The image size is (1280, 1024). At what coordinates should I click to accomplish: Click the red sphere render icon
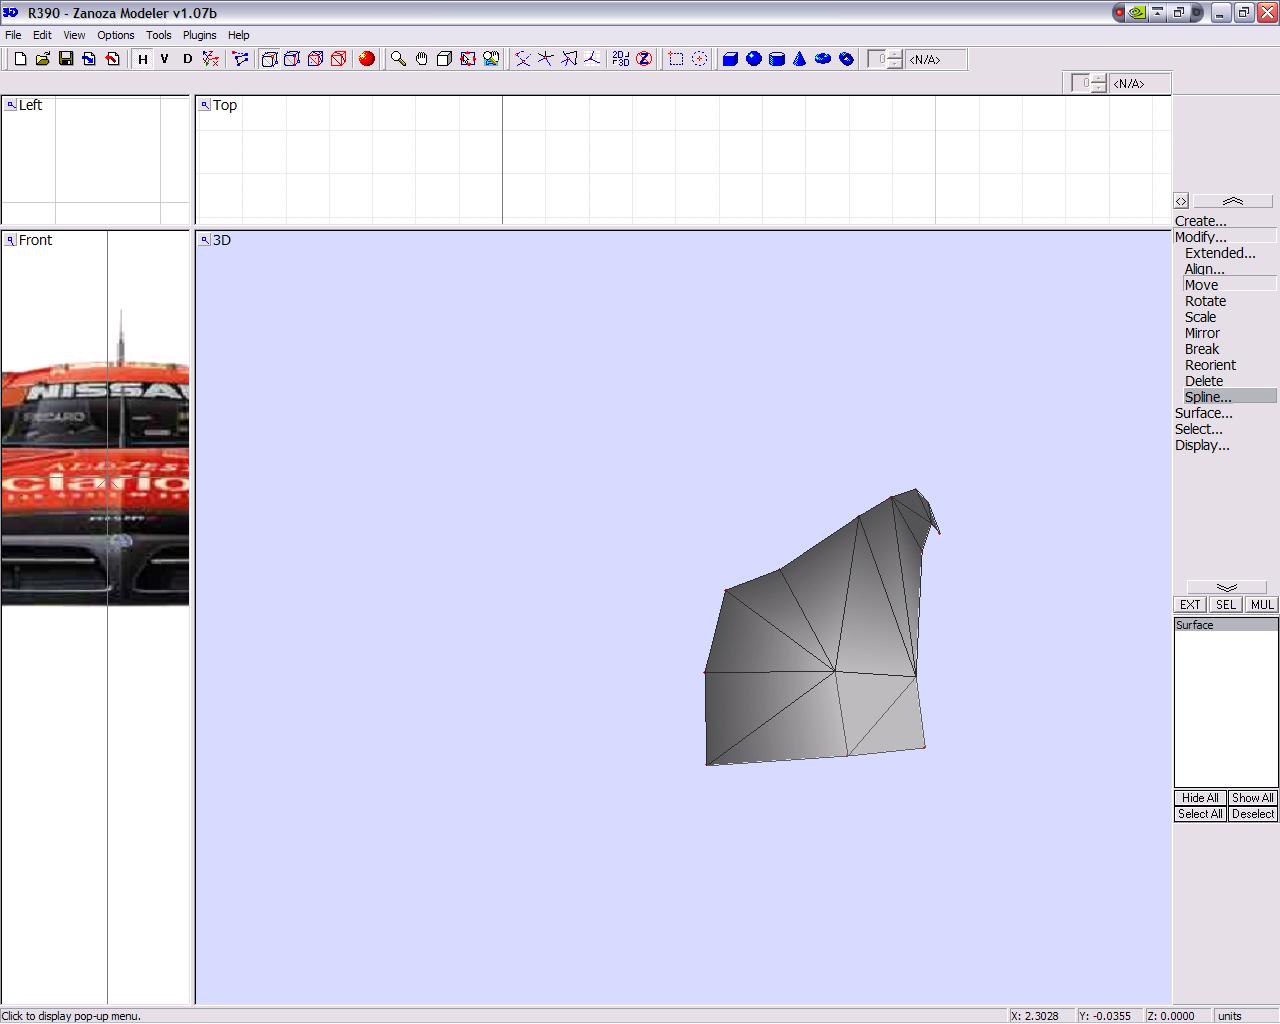coord(367,59)
